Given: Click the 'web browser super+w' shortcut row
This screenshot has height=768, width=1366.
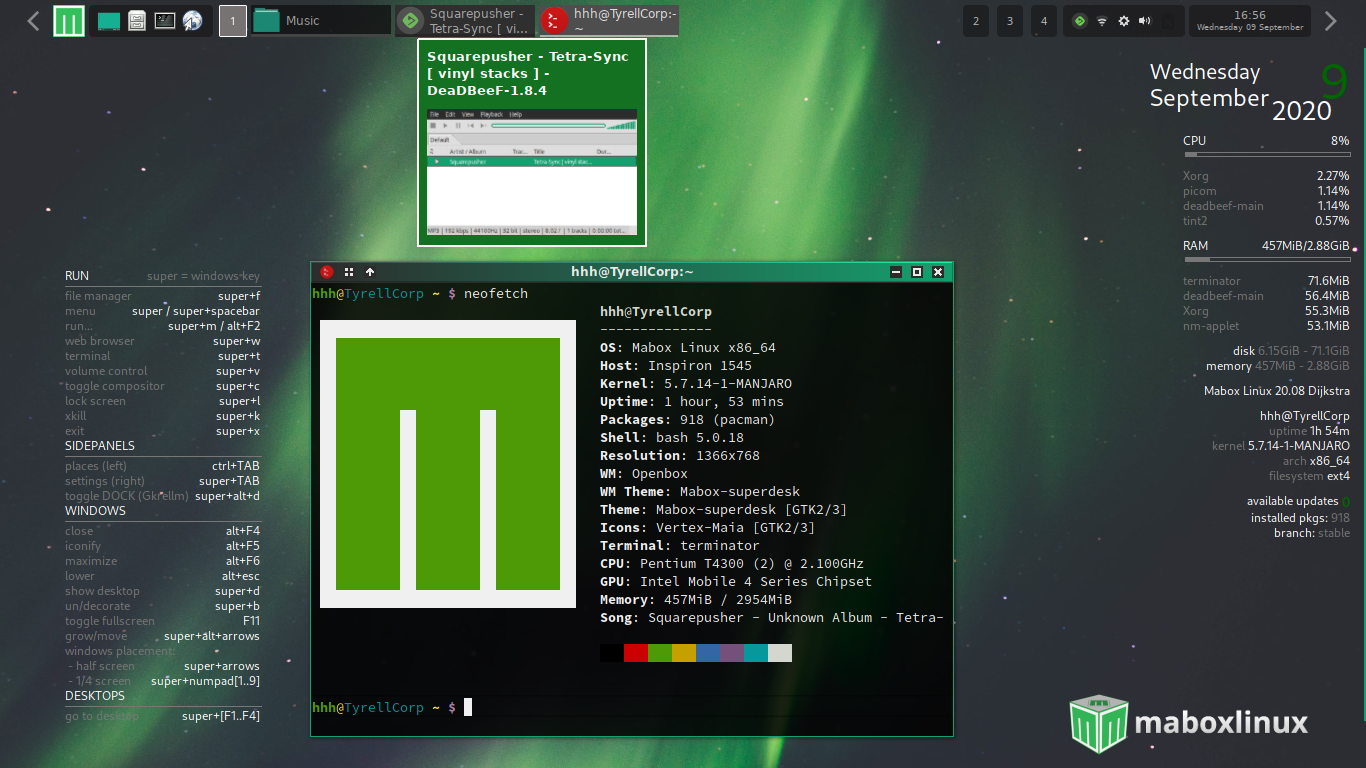Looking at the screenshot, I should click(x=162, y=341).
